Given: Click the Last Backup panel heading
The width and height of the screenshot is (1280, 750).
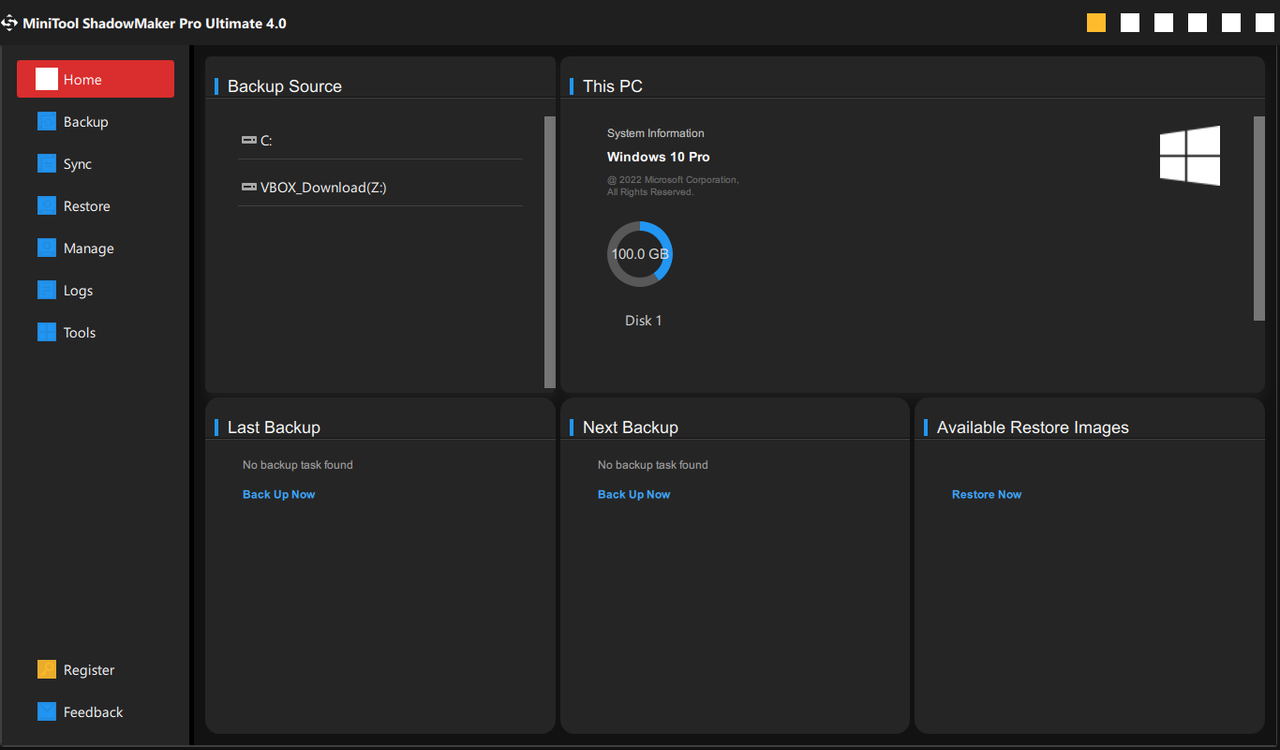Looking at the screenshot, I should (274, 427).
